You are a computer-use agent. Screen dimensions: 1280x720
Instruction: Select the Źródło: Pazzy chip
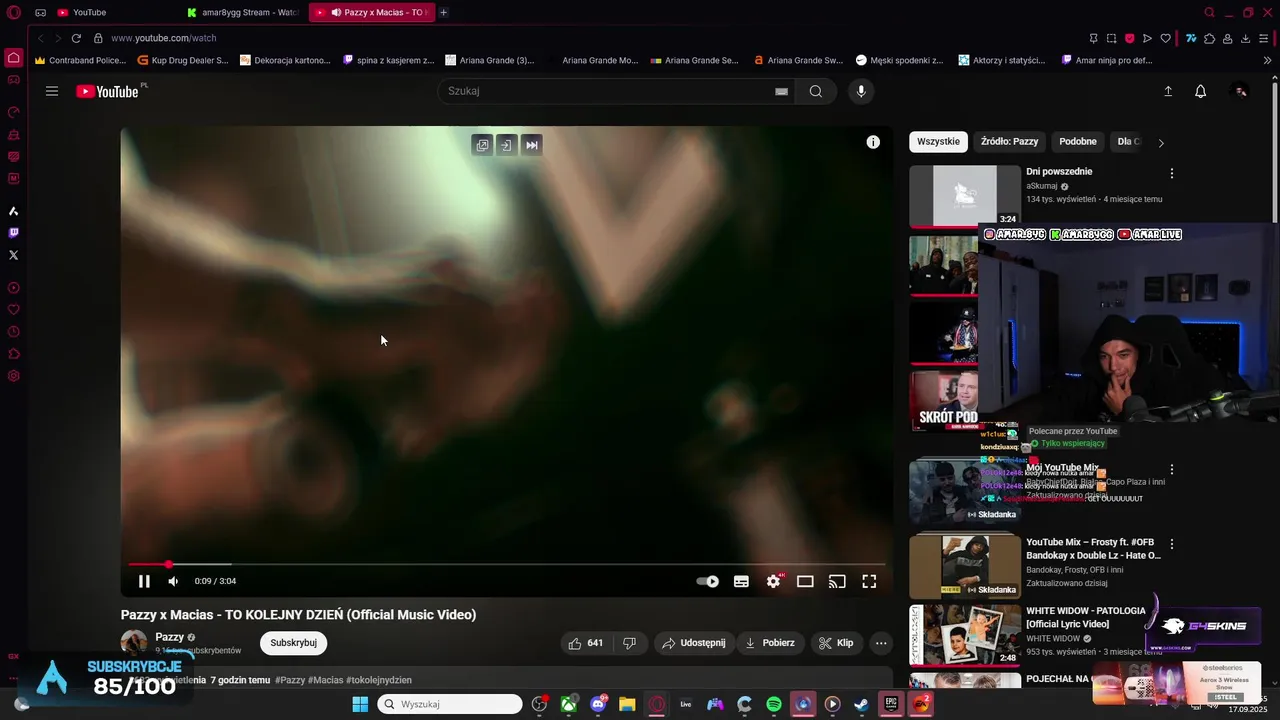point(1009,141)
